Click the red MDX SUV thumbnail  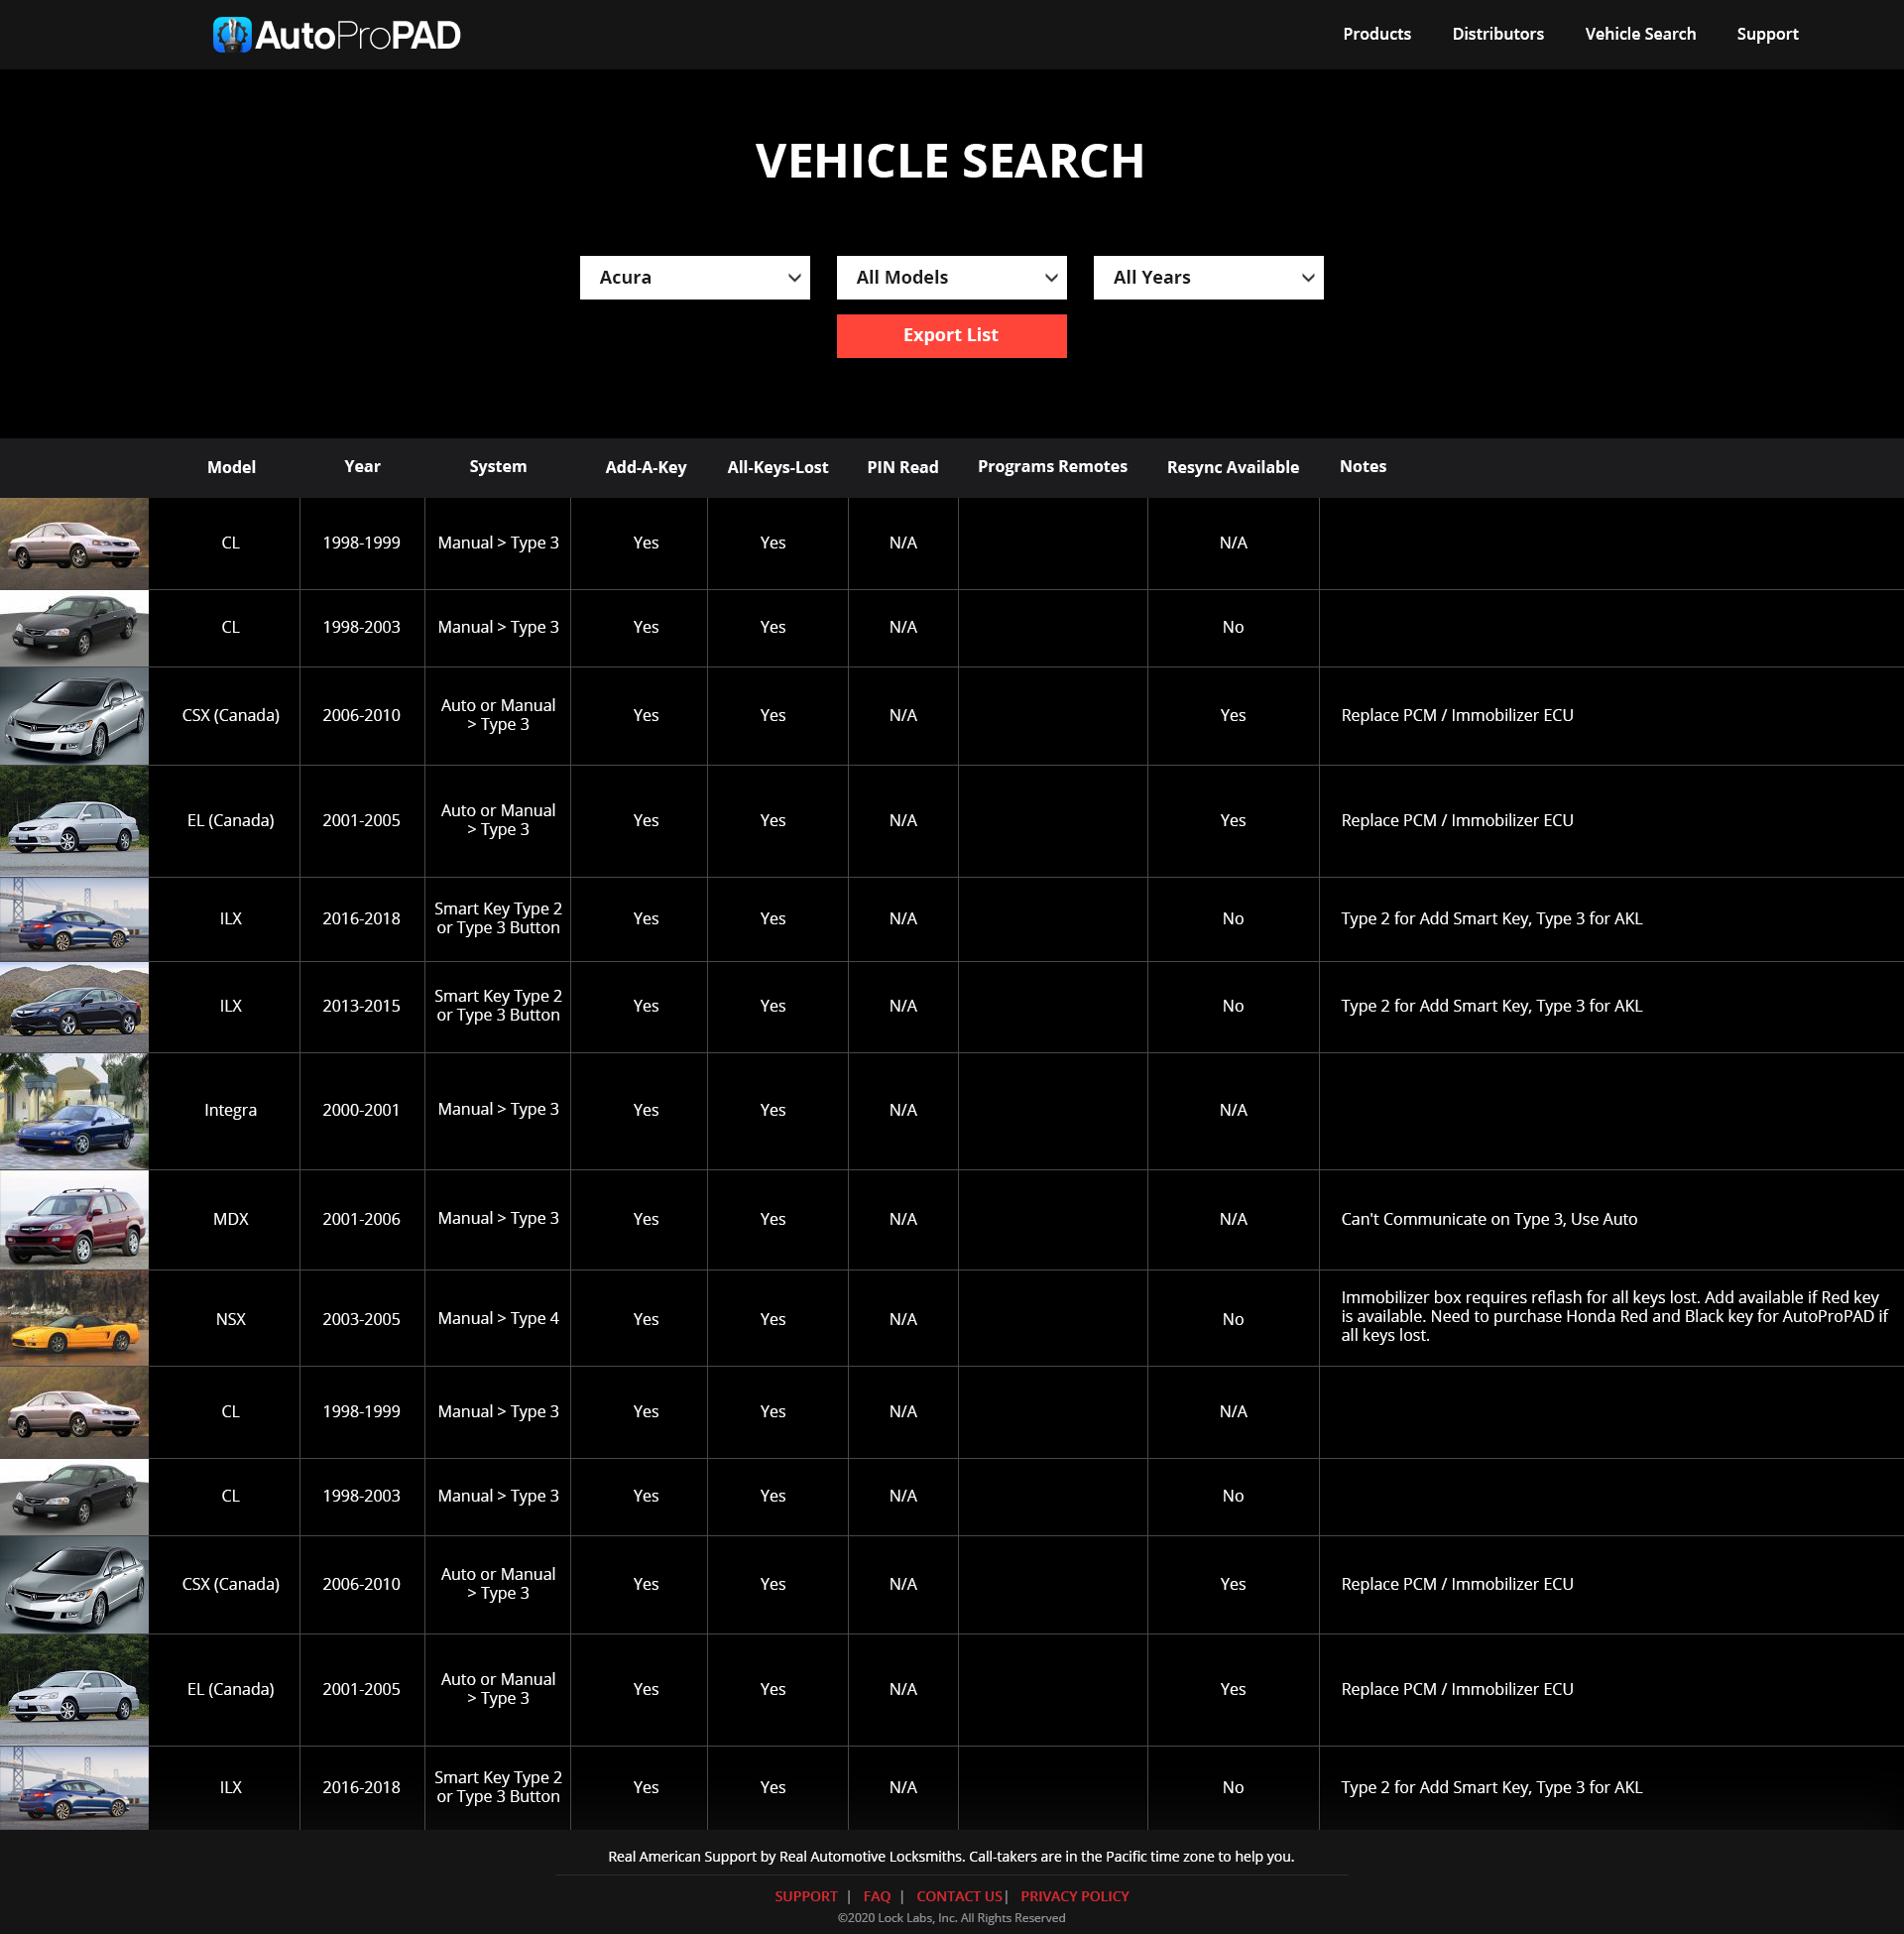coord(74,1219)
